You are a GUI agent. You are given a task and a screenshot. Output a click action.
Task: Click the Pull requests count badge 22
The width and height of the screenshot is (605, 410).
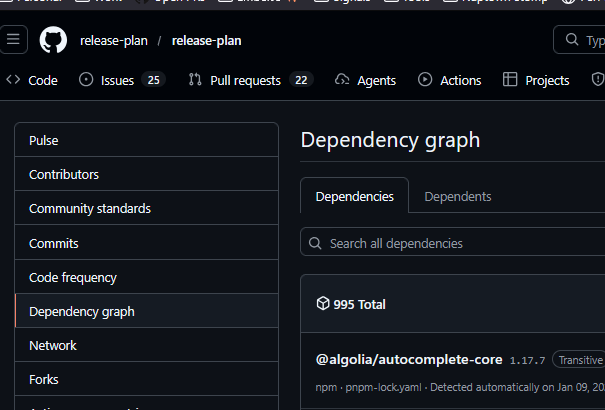click(x=301, y=80)
